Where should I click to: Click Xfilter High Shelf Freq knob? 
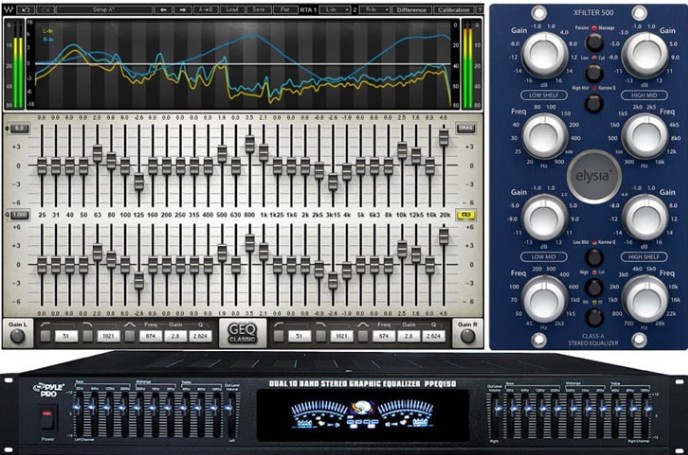pyautogui.click(x=645, y=300)
